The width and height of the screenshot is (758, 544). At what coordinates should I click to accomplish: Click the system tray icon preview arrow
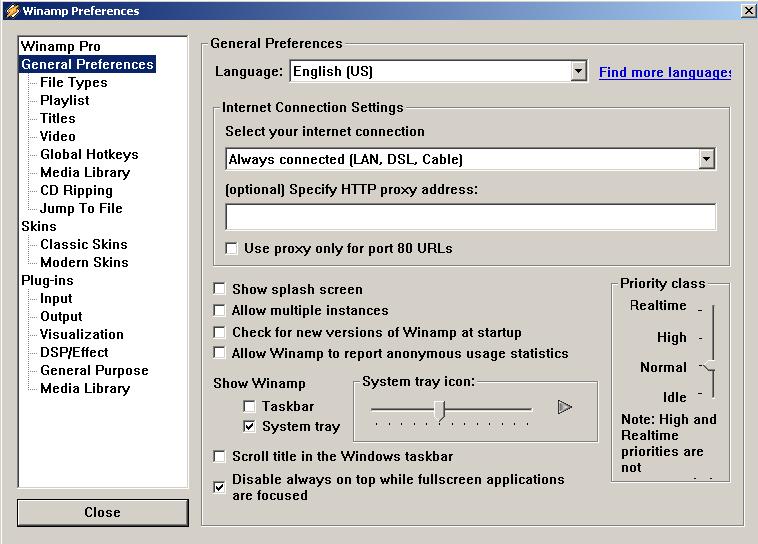tap(564, 407)
